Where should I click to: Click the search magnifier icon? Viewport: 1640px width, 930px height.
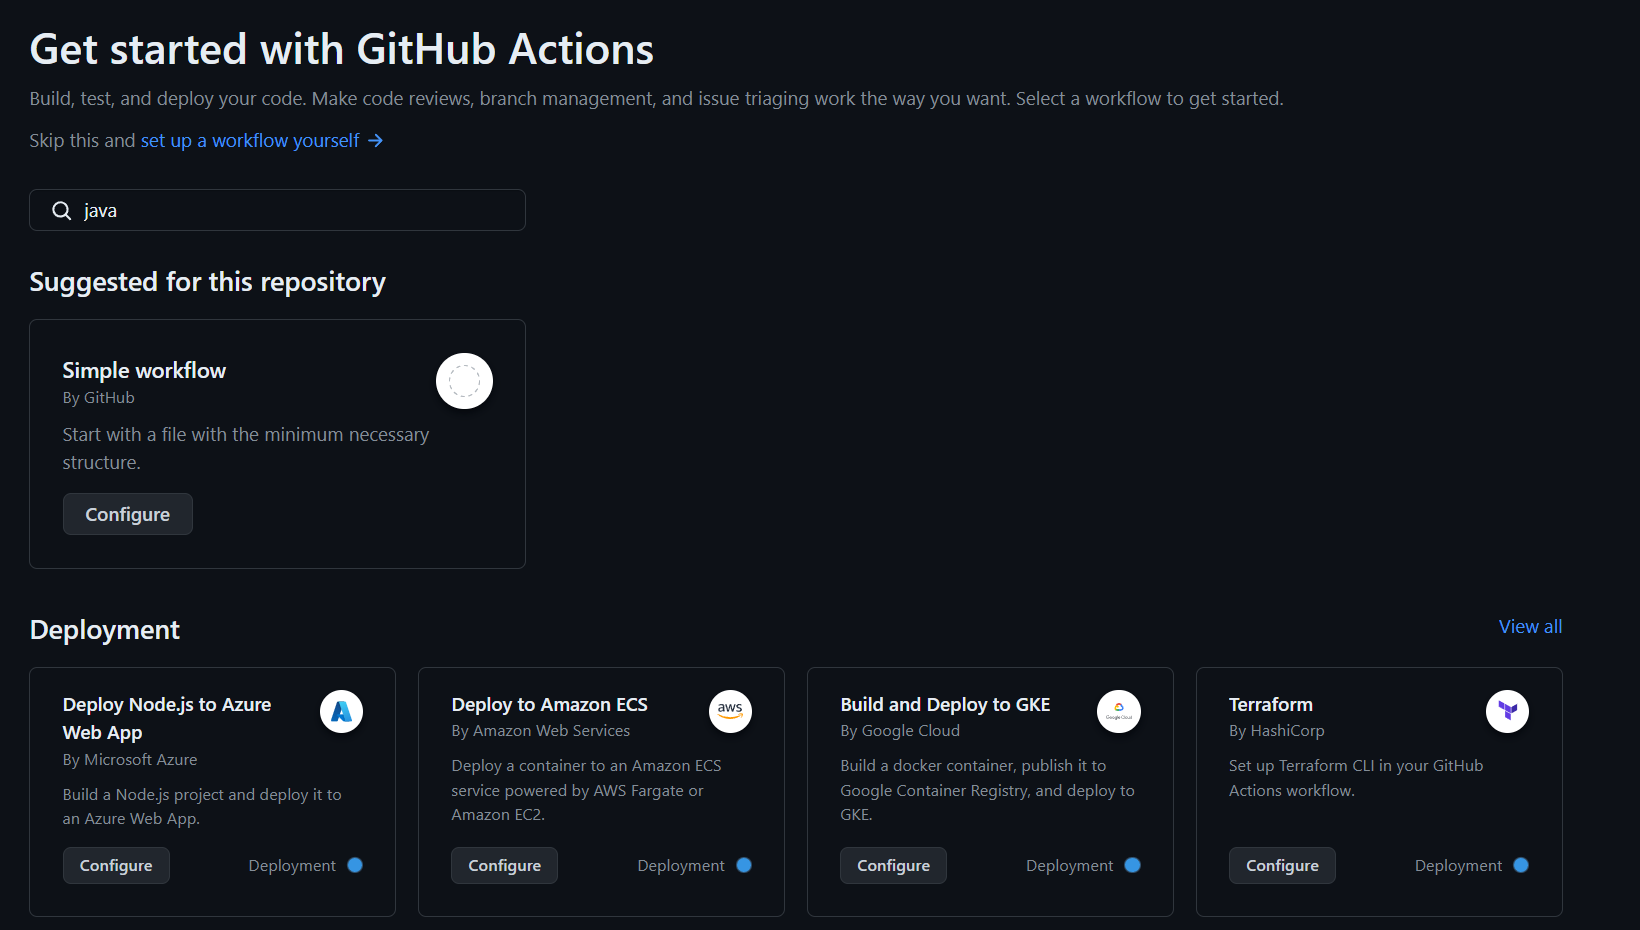61,210
